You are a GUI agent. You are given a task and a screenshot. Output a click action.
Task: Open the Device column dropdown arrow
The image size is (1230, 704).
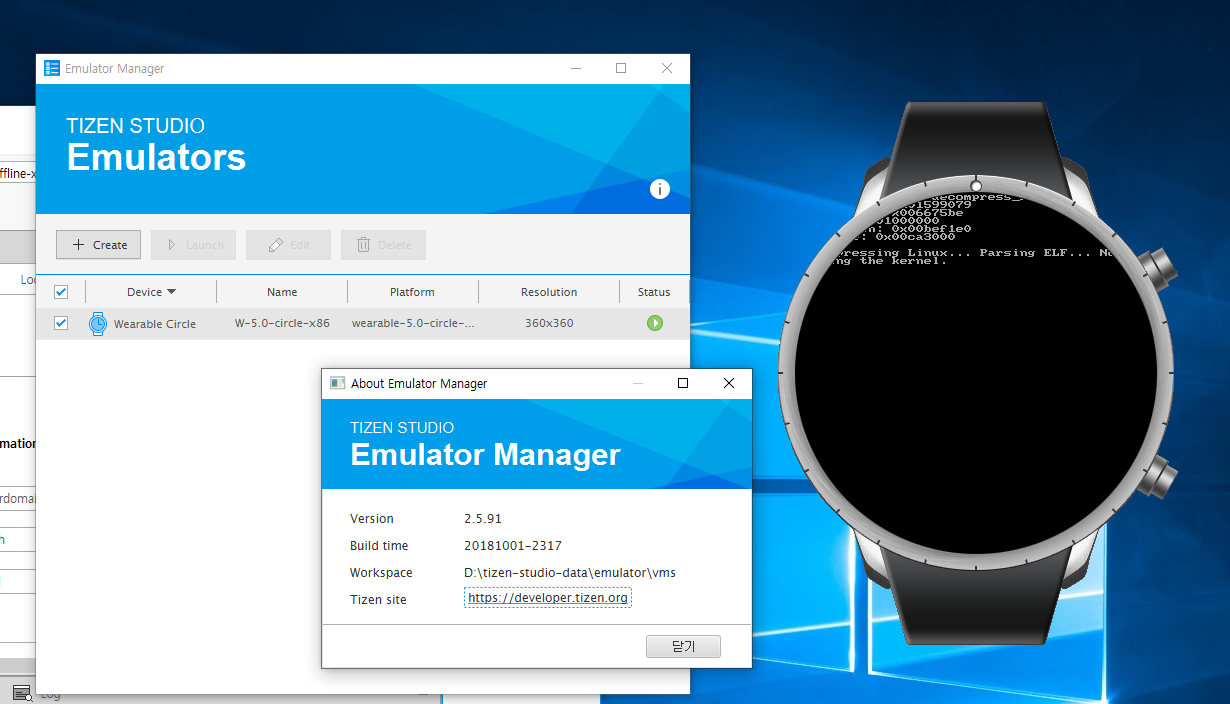(x=171, y=292)
